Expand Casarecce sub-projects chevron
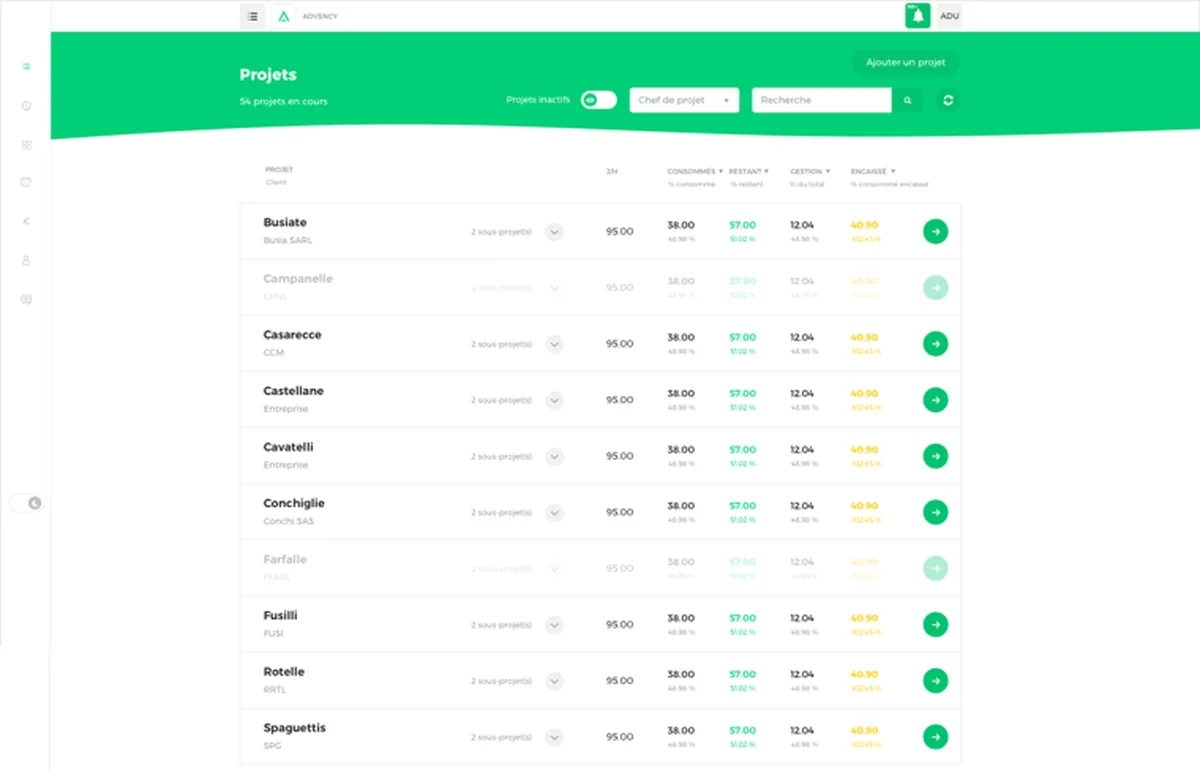 pos(555,344)
